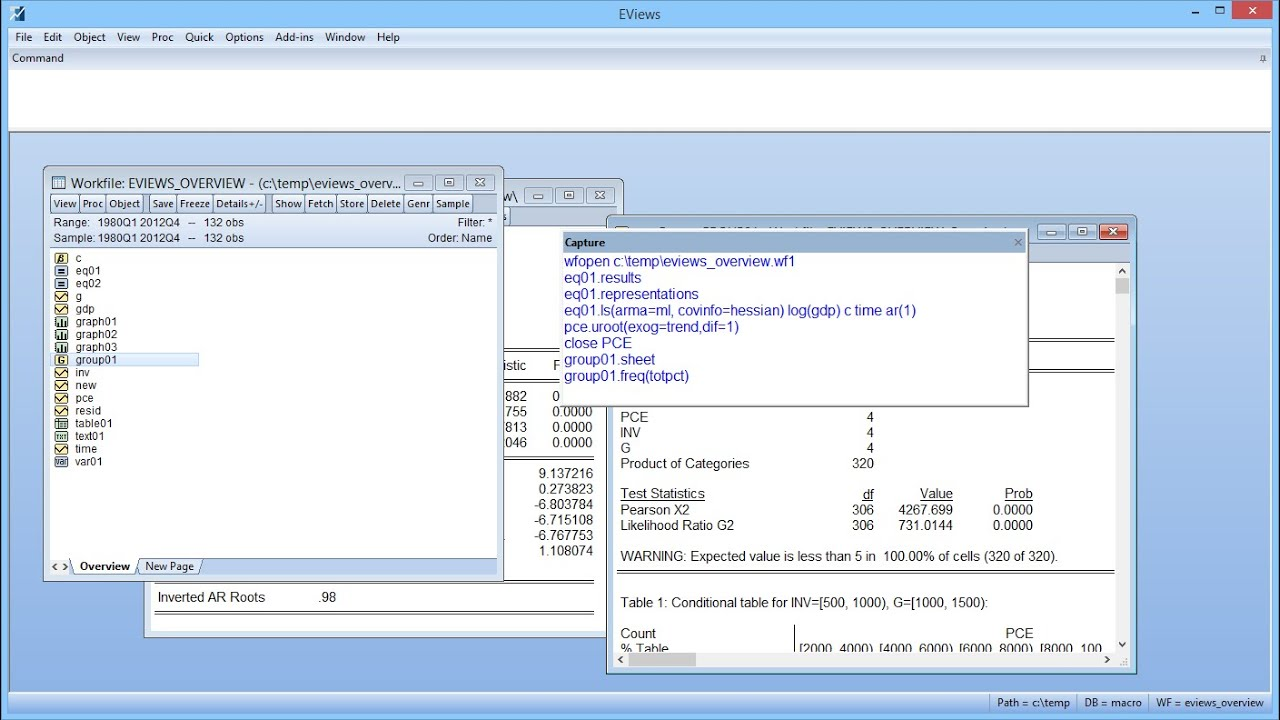Click the 'WF = eviews_overview' status bar entry
The width and height of the screenshot is (1280, 720).
1210,703
